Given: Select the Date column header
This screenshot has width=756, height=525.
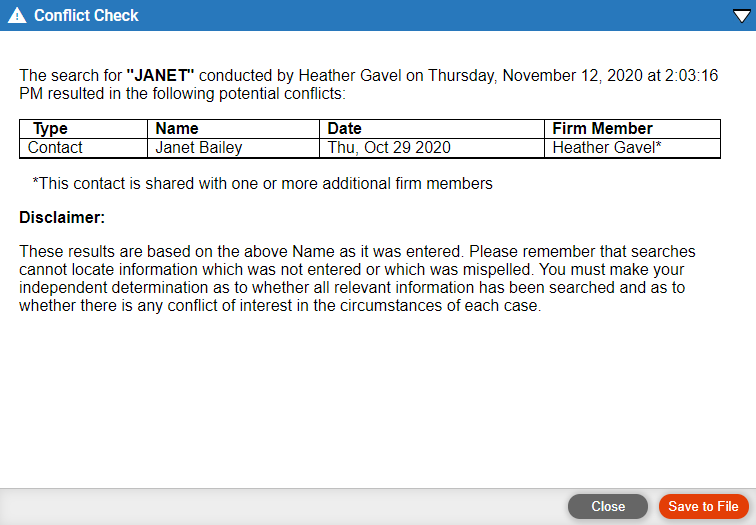Looking at the screenshot, I should click(x=344, y=129).
